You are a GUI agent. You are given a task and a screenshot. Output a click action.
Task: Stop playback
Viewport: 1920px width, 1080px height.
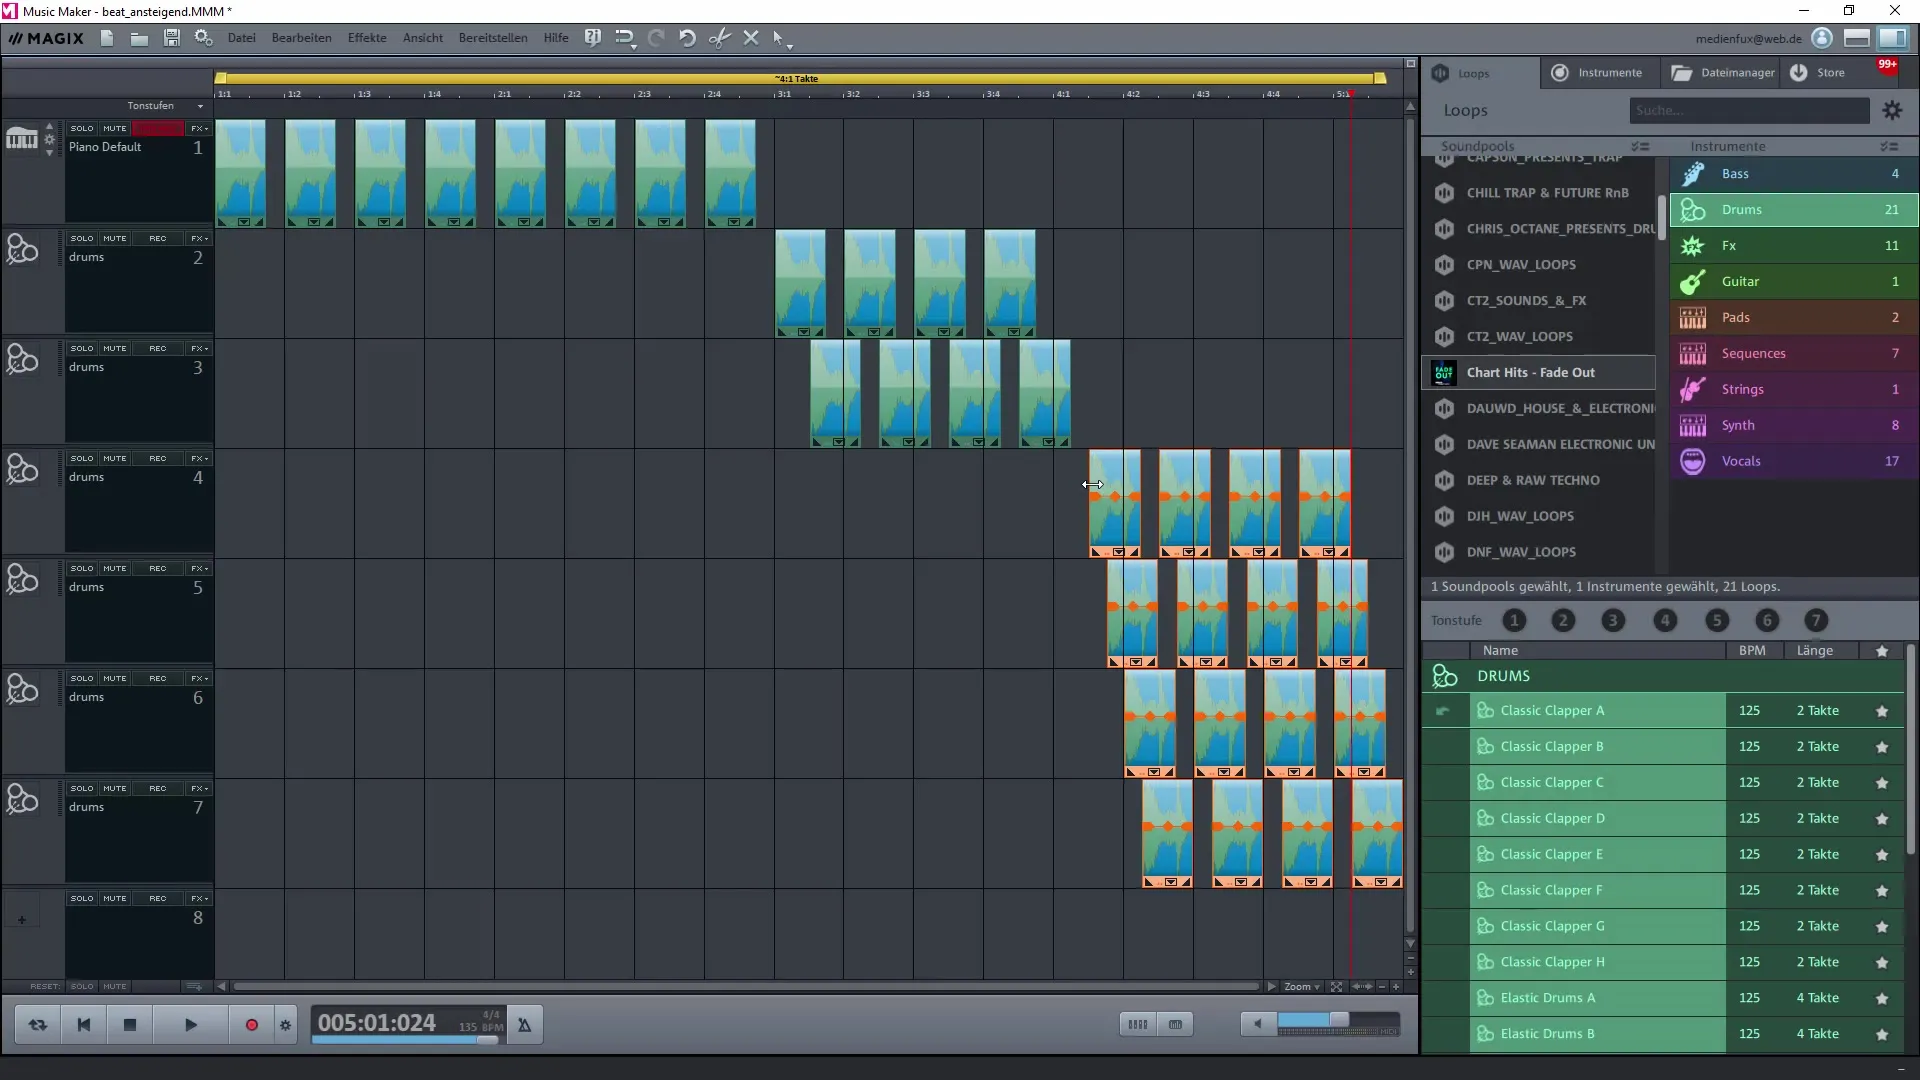130,1025
